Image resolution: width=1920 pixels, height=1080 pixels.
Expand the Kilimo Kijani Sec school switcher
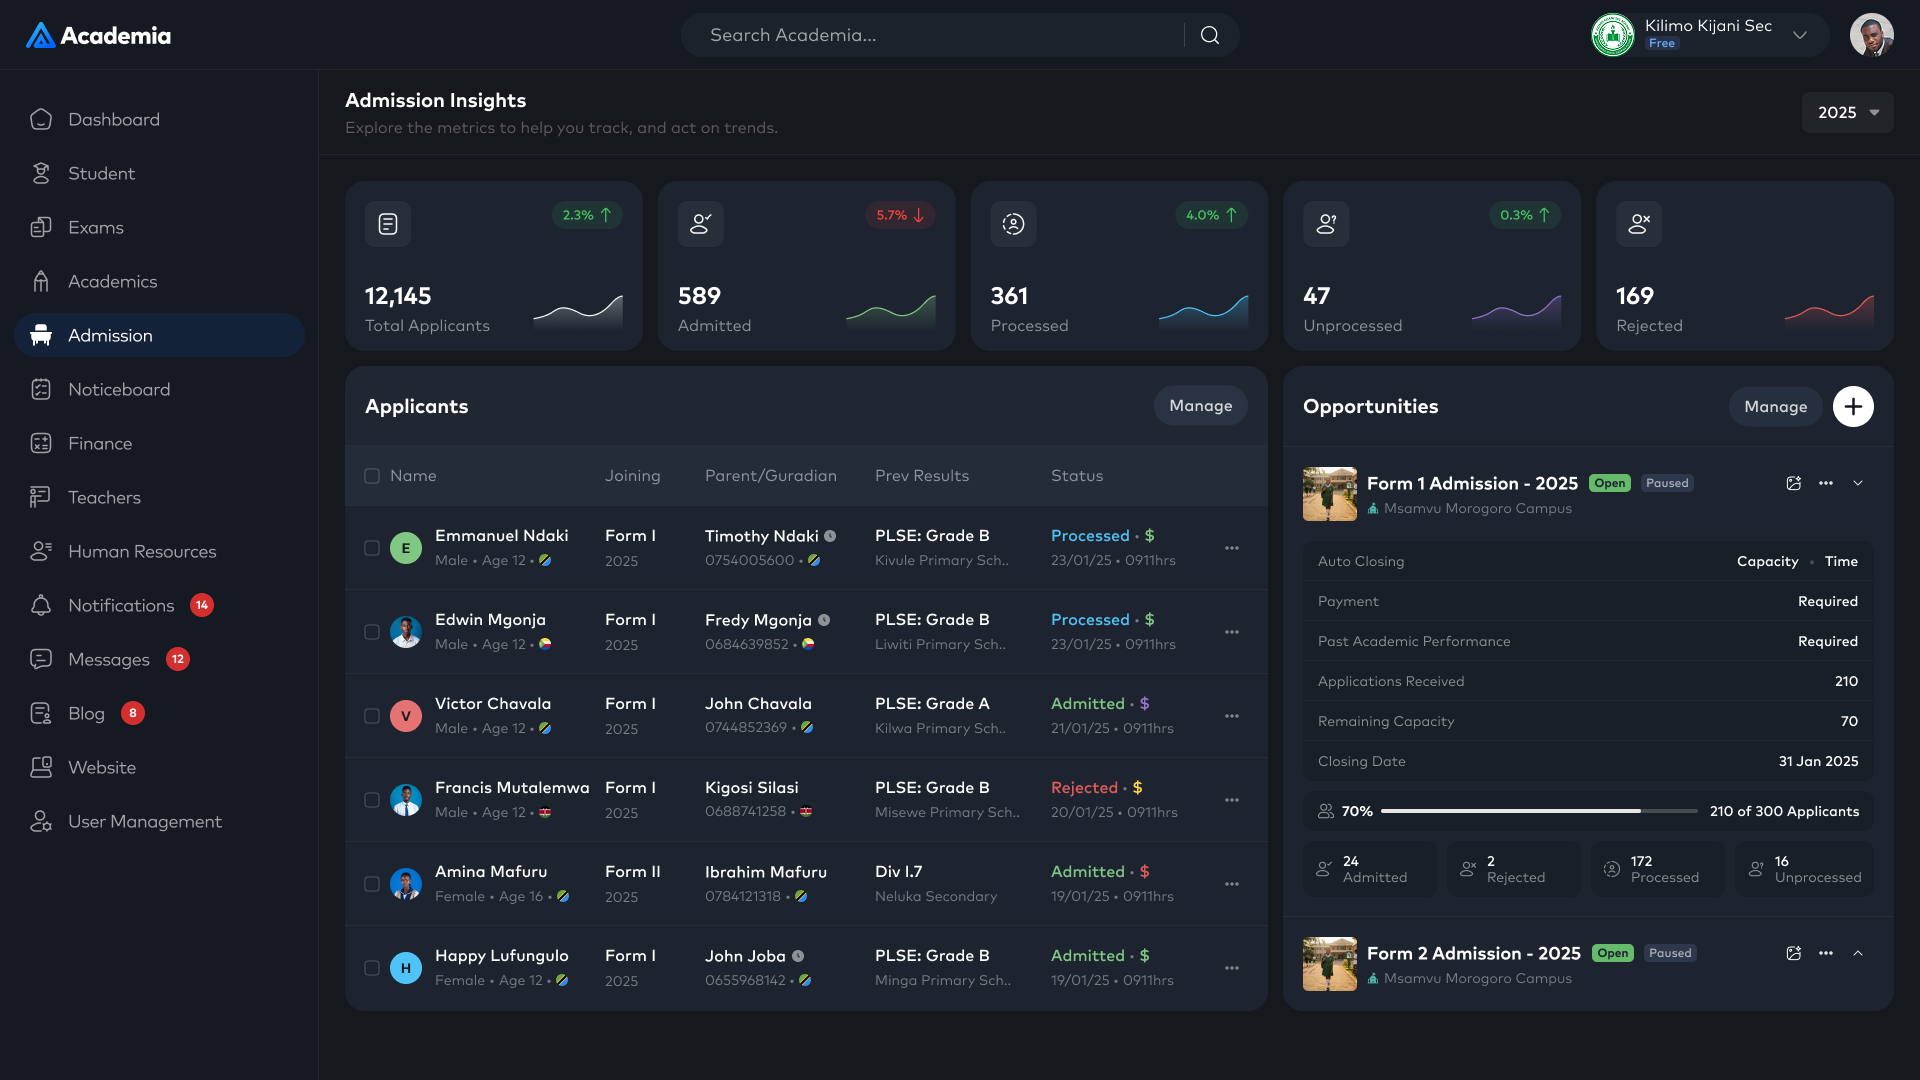pyautogui.click(x=1800, y=35)
